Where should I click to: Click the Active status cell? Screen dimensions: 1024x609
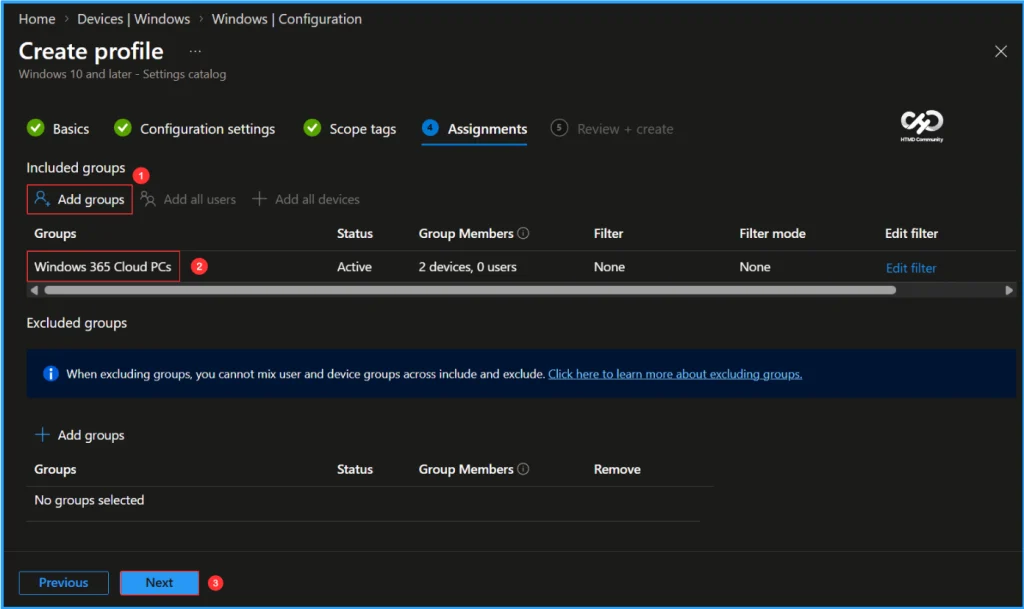click(354, 267)
